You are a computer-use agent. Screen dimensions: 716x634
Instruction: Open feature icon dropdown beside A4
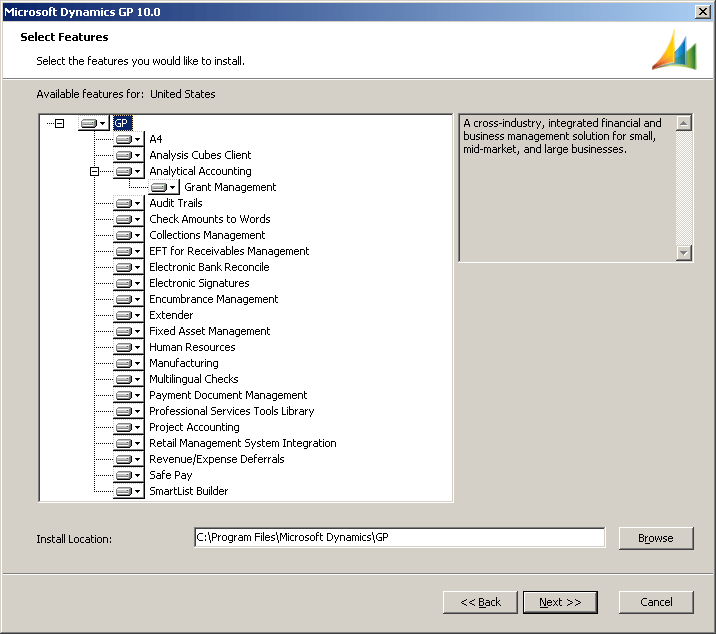click(129, 139)
